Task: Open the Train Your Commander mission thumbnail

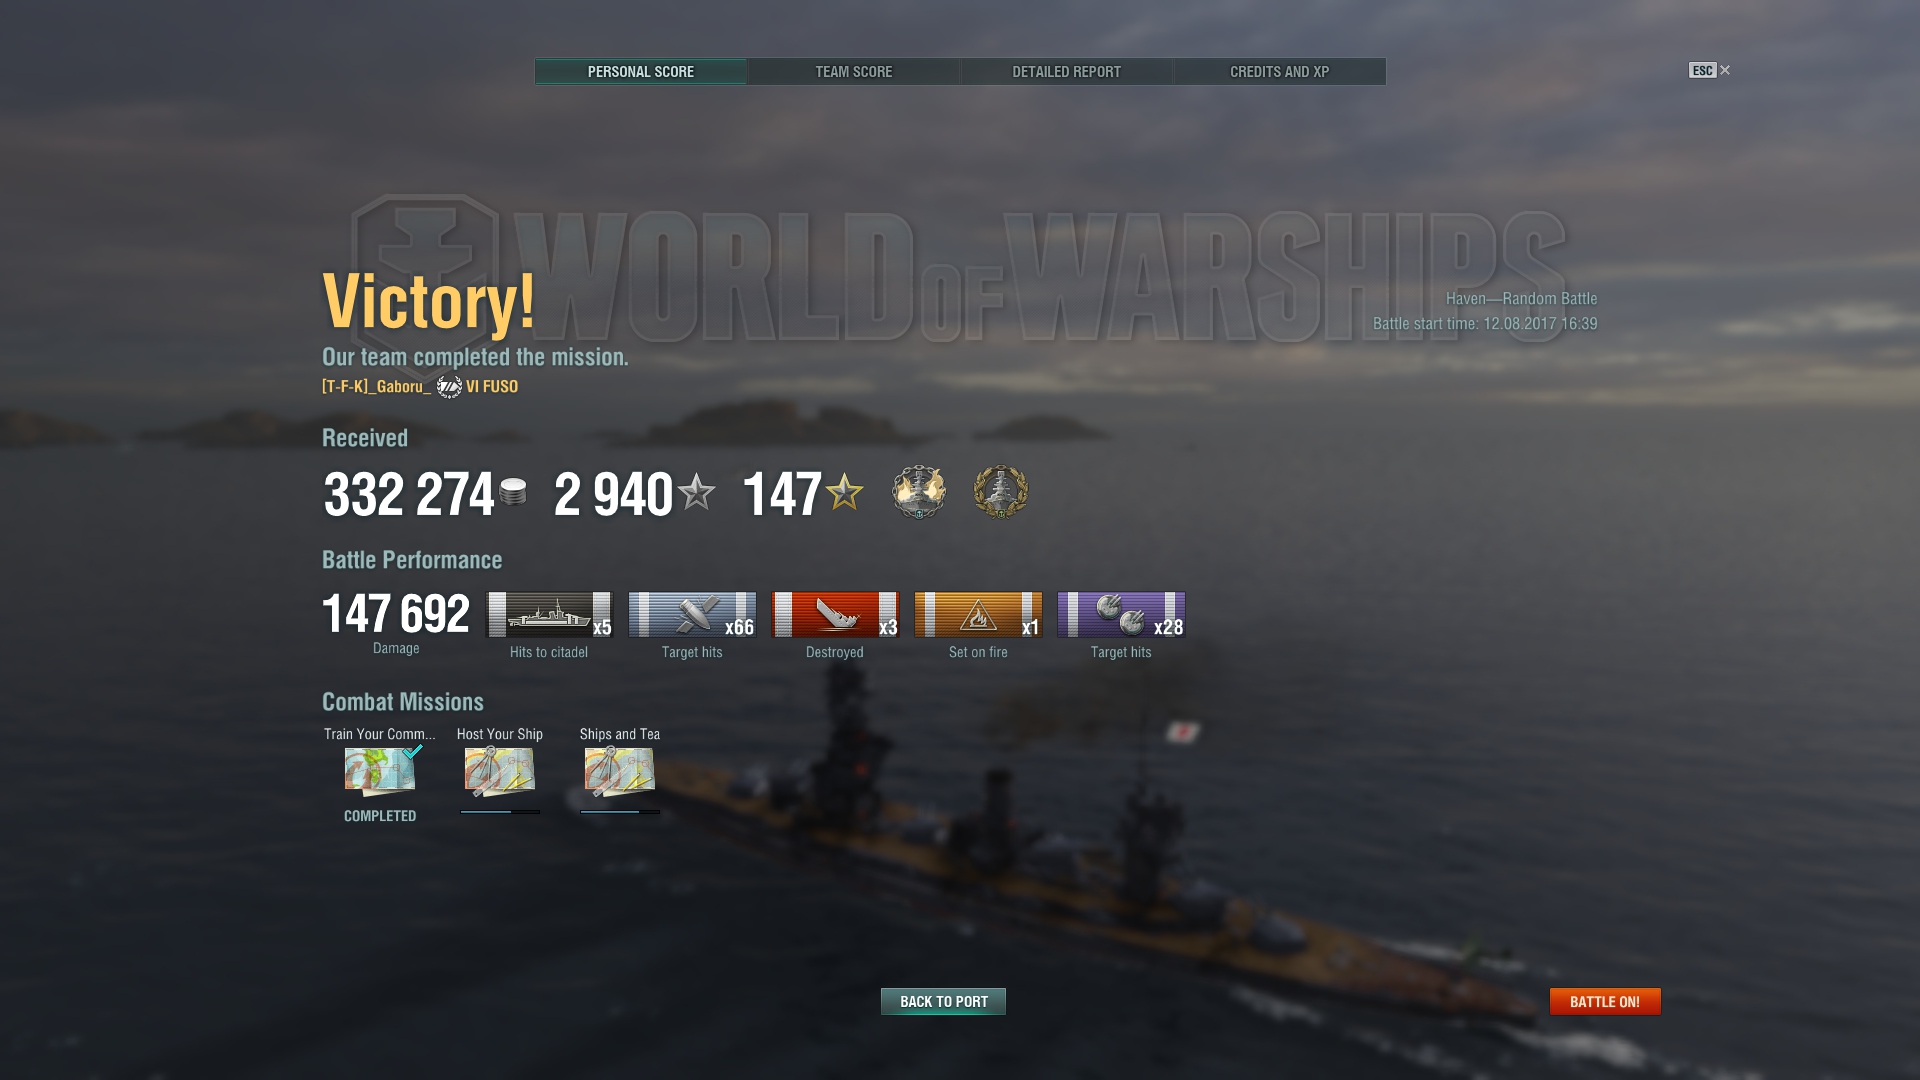Action: [x=381, y=771]
